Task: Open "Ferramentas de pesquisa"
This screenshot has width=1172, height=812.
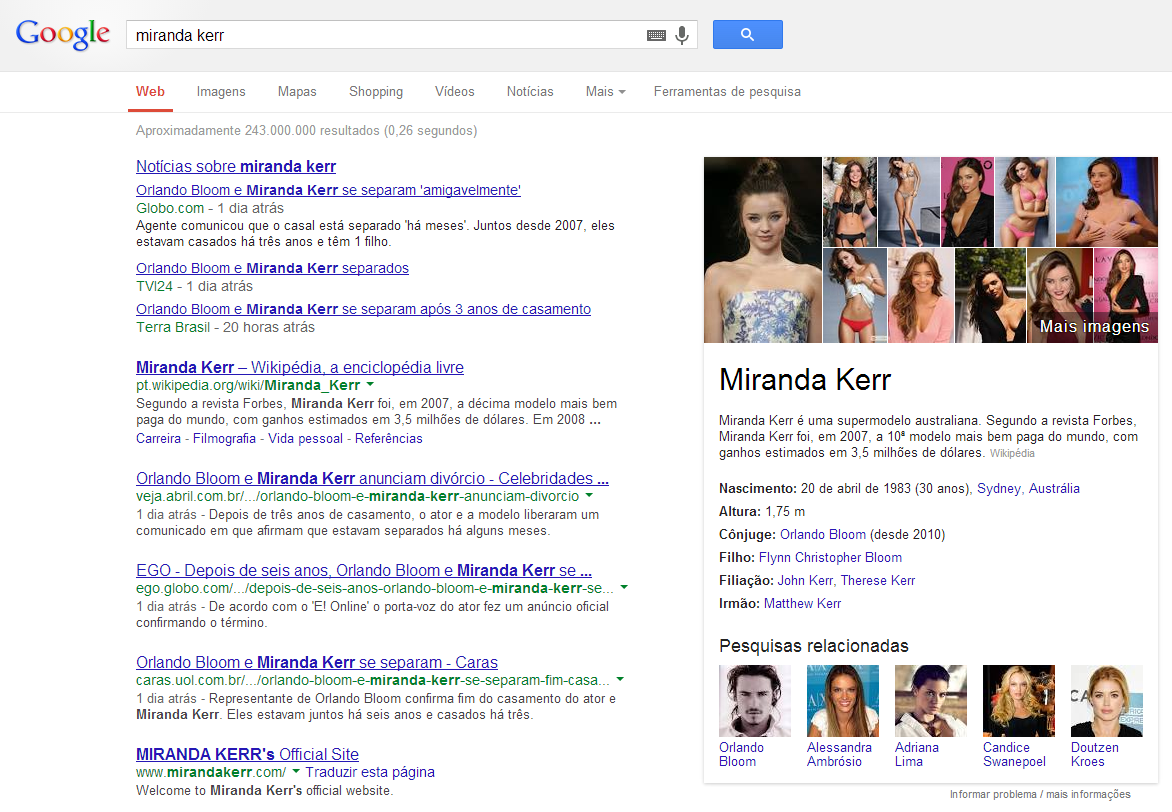Action: pos(727,91)
